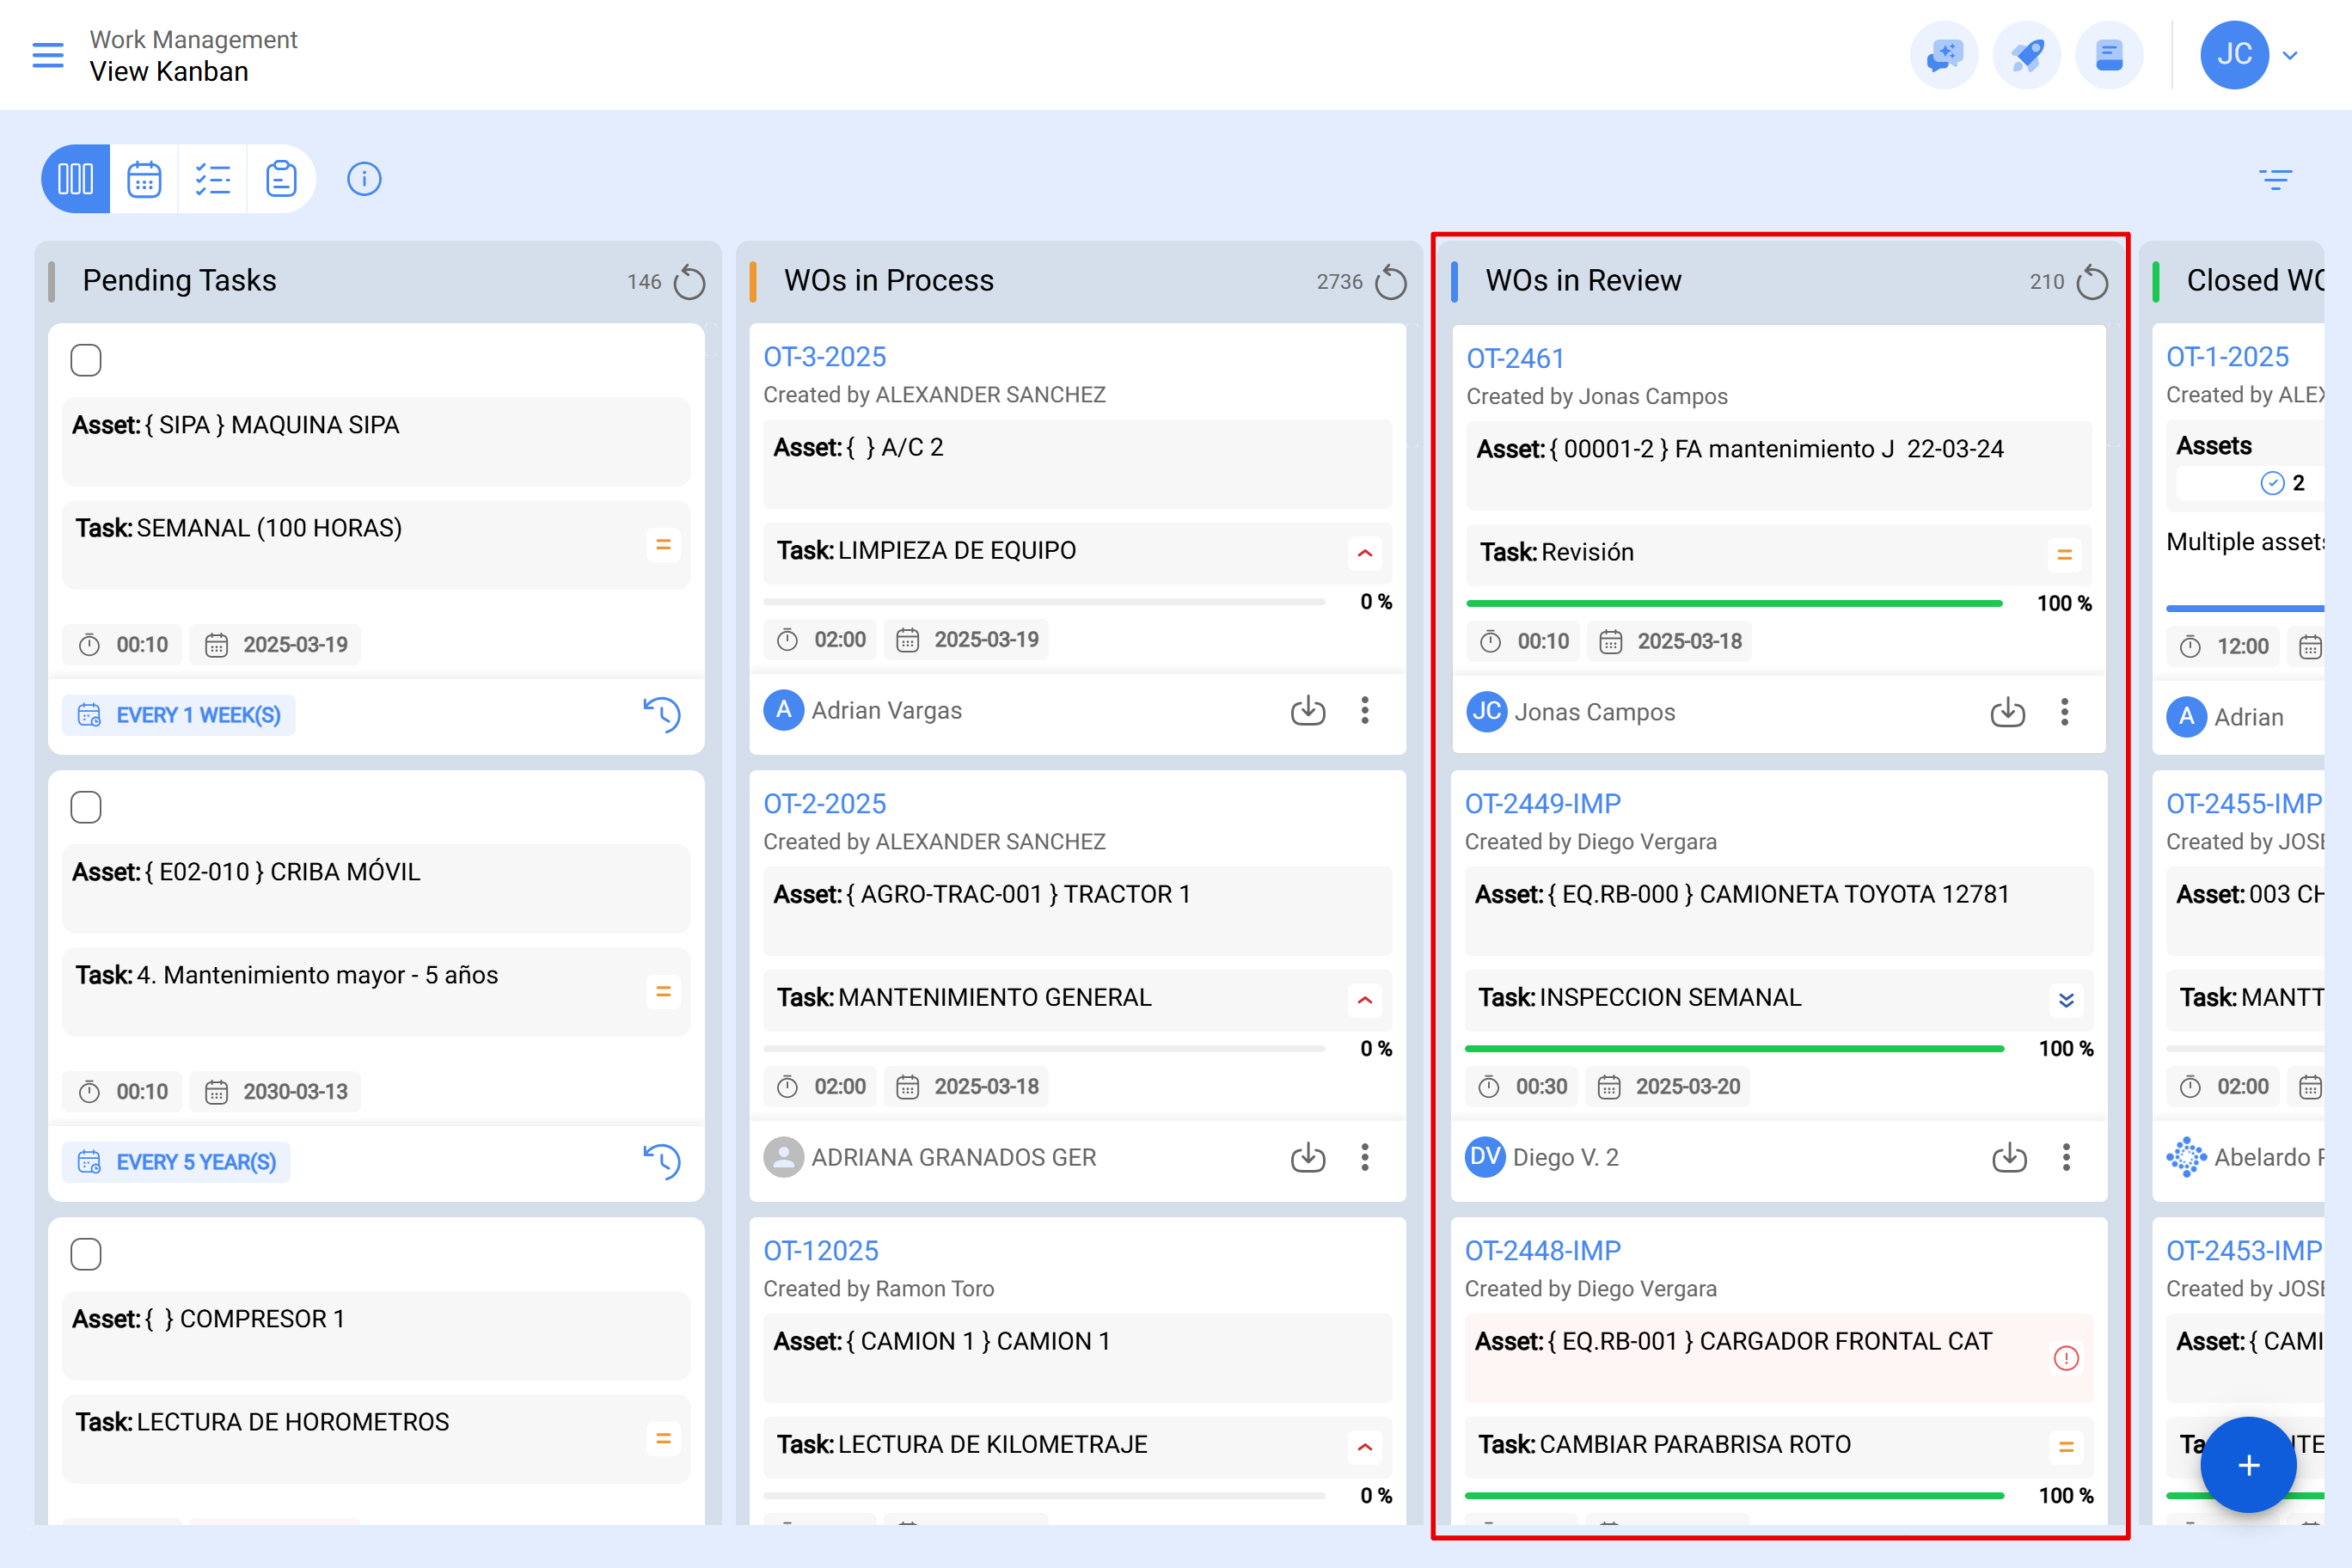
Task: Click the Diego V. 2 assignee avatar
Action: coord(1486,1157)
